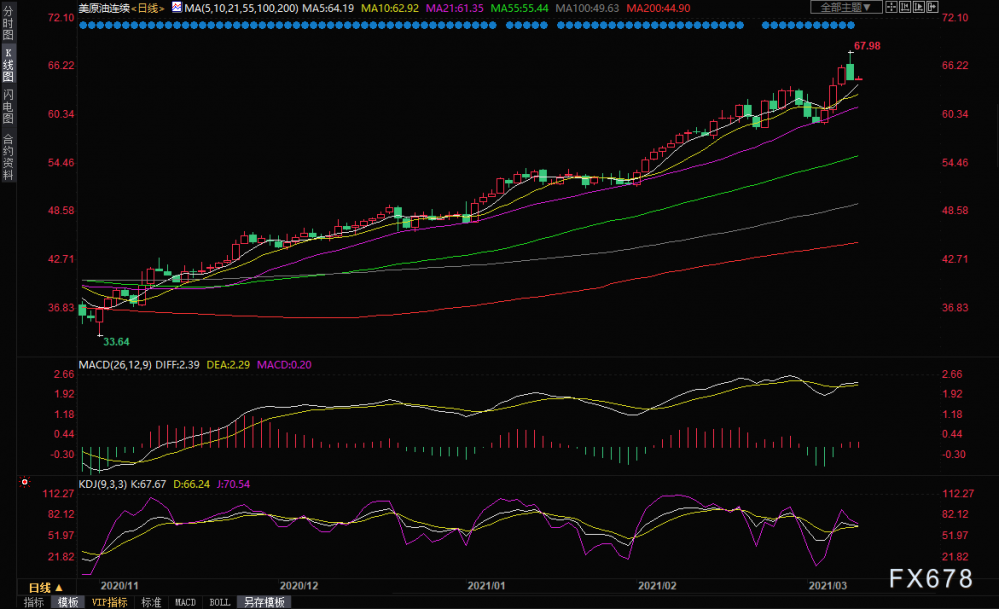This screenshot has height=609, width=999.
Task: Select the K线图 vertical tab
Action: [8, 64]
